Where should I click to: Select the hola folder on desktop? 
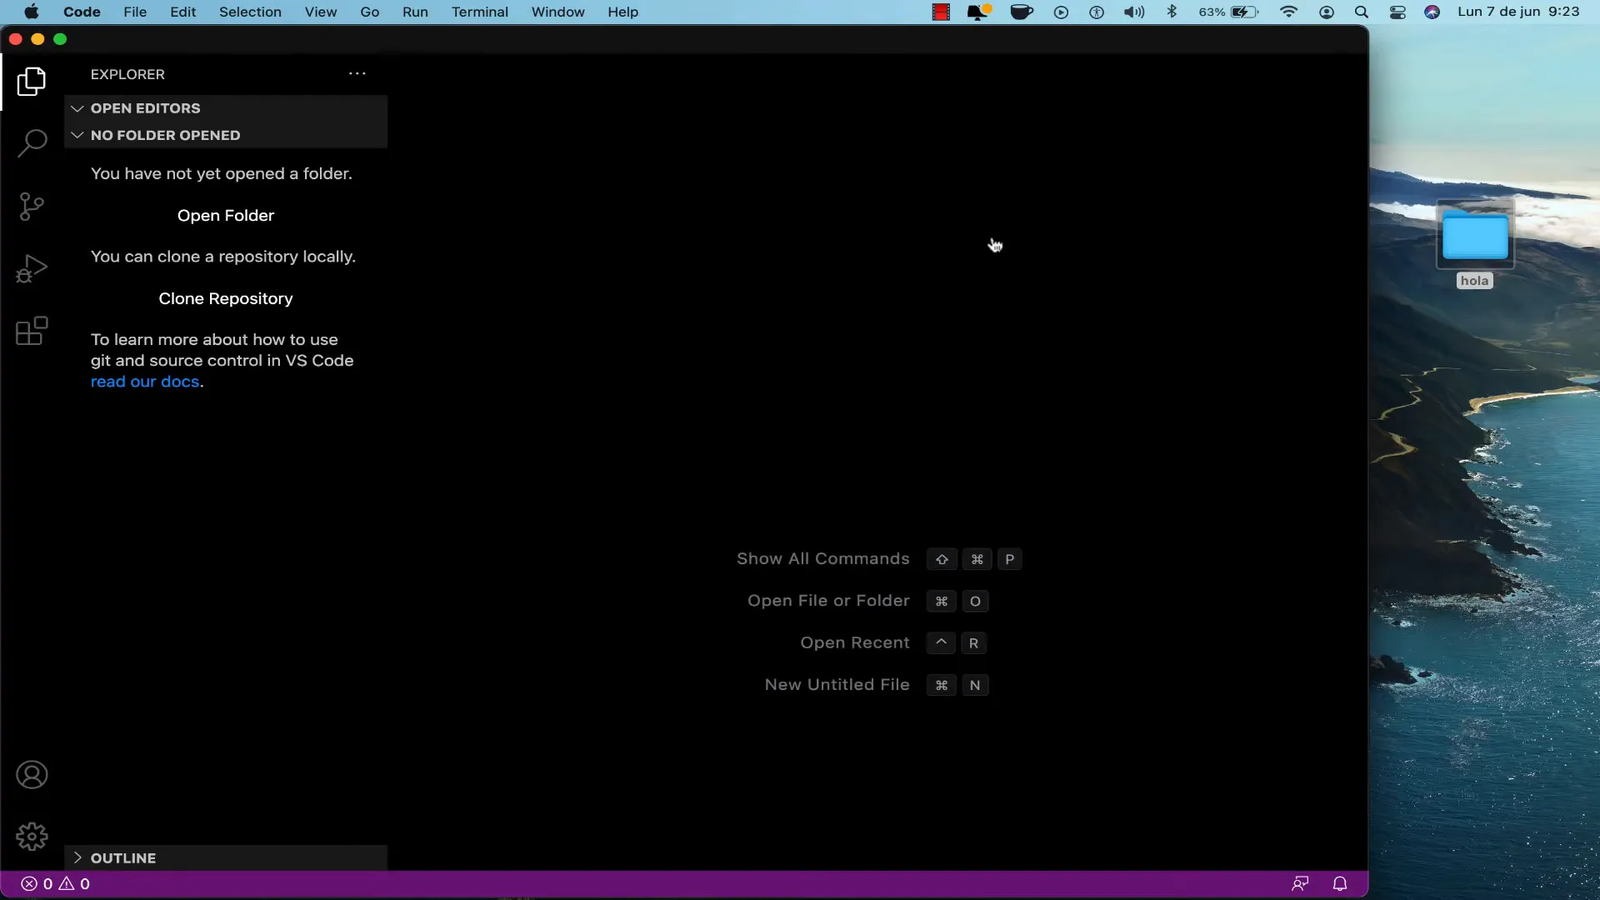(x=1475, y=245)
